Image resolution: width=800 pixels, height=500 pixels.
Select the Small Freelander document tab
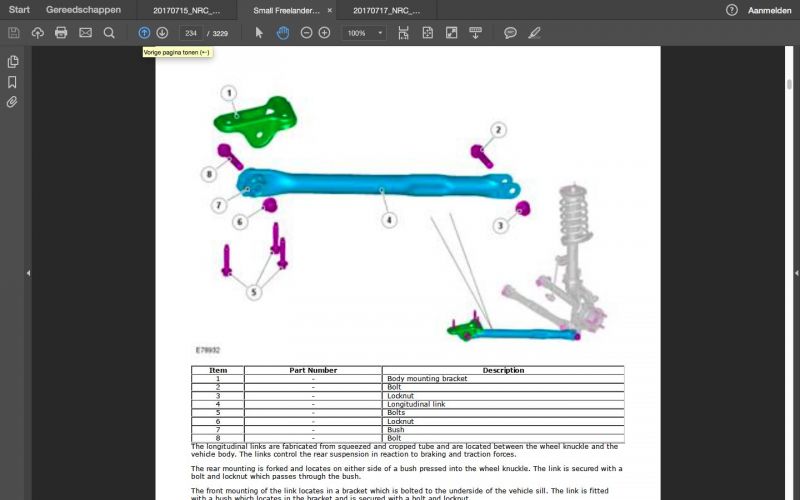pos(286,10)
